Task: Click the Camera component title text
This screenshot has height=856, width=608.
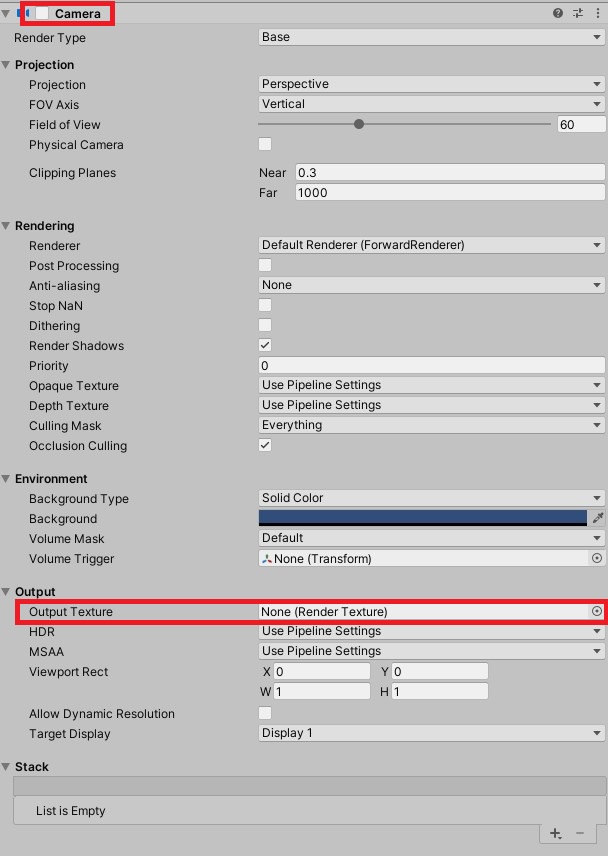Action: (78, 14)
